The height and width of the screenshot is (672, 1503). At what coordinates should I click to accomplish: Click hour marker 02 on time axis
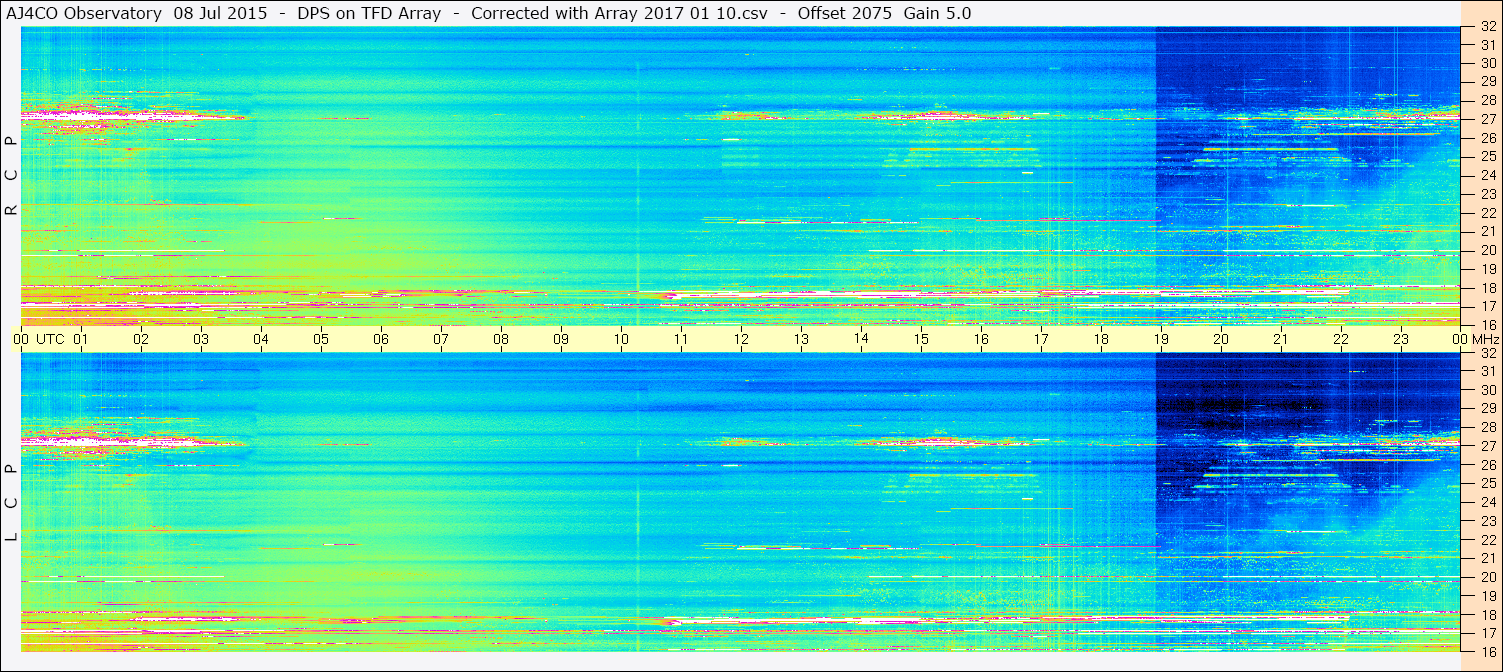point(141,339)
